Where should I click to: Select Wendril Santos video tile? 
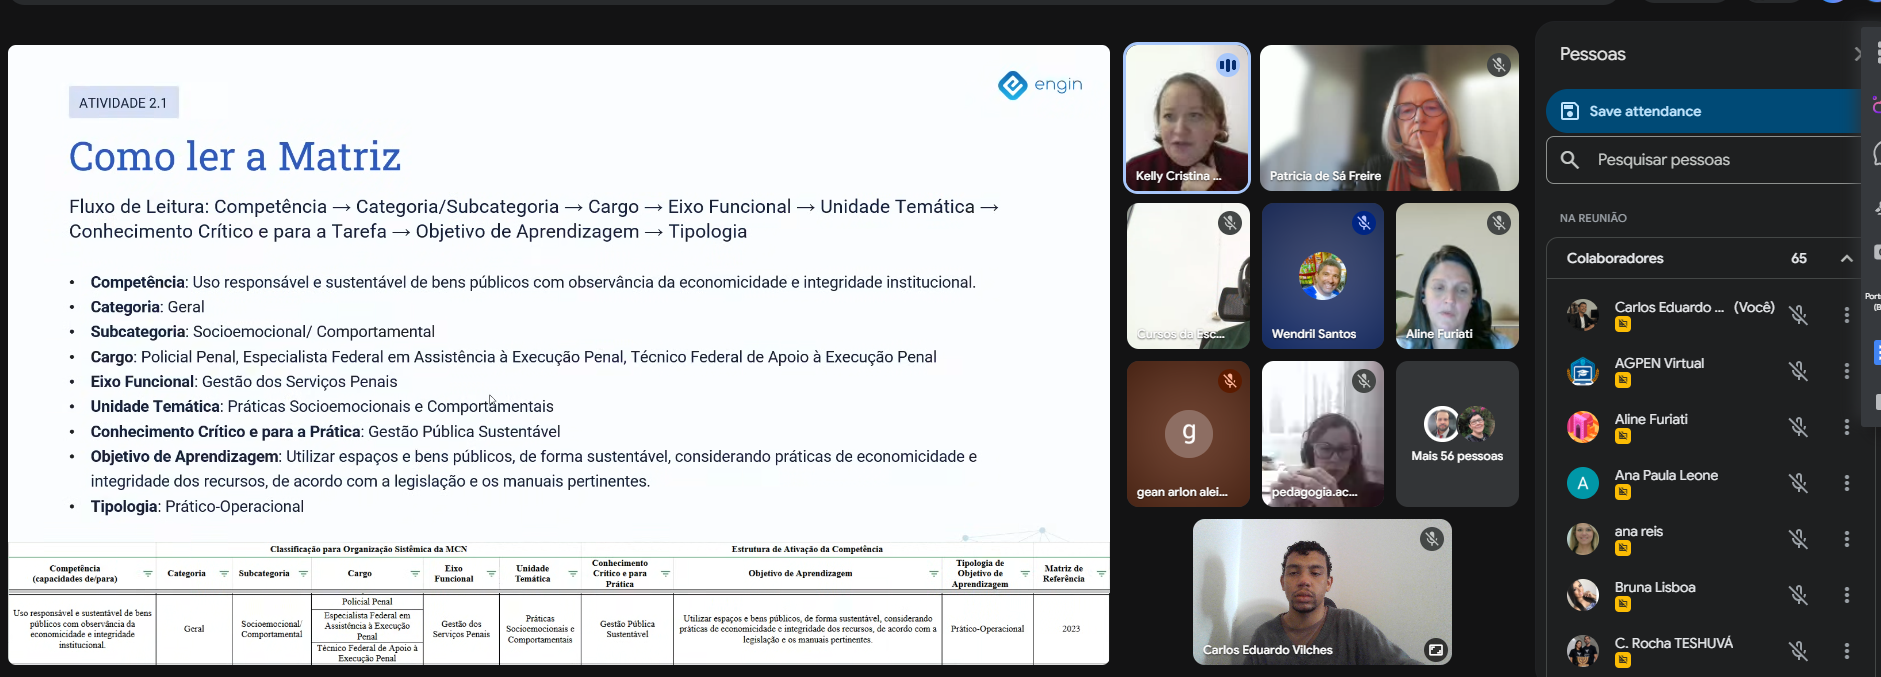pos(1323,276)
